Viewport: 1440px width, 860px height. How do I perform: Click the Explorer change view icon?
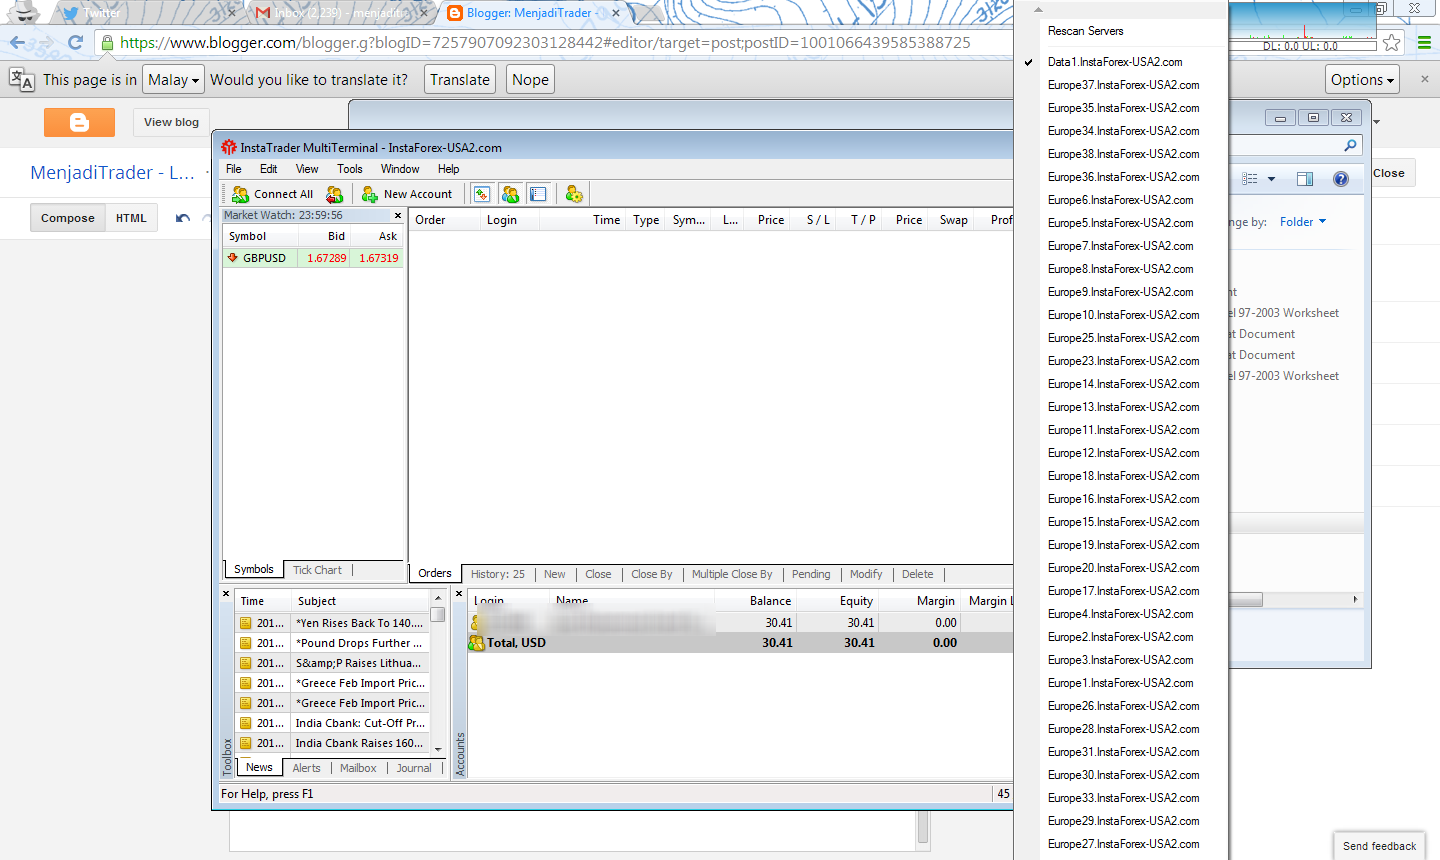pyautogui.click(x=1250, y=179)
